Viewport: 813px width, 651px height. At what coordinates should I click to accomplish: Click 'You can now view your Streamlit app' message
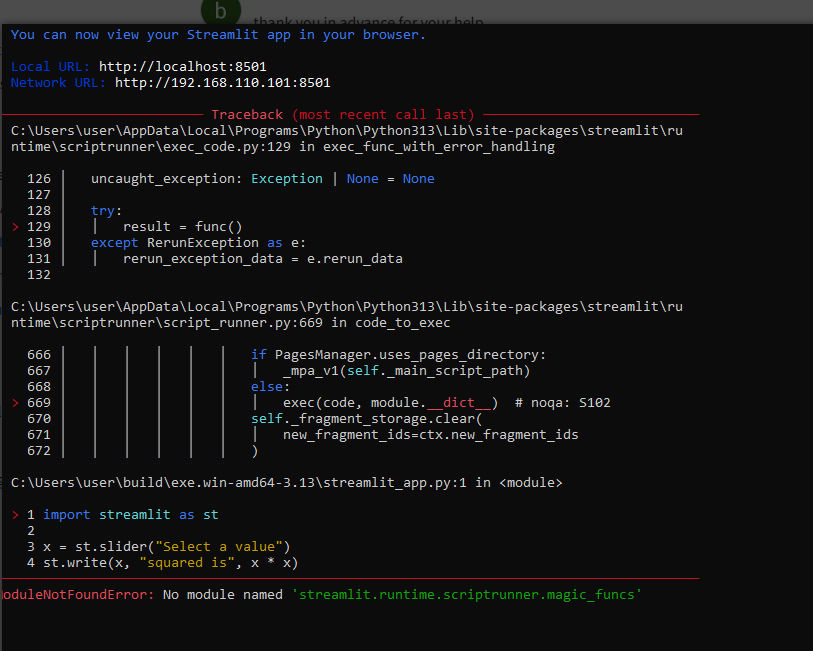(218, 35)
